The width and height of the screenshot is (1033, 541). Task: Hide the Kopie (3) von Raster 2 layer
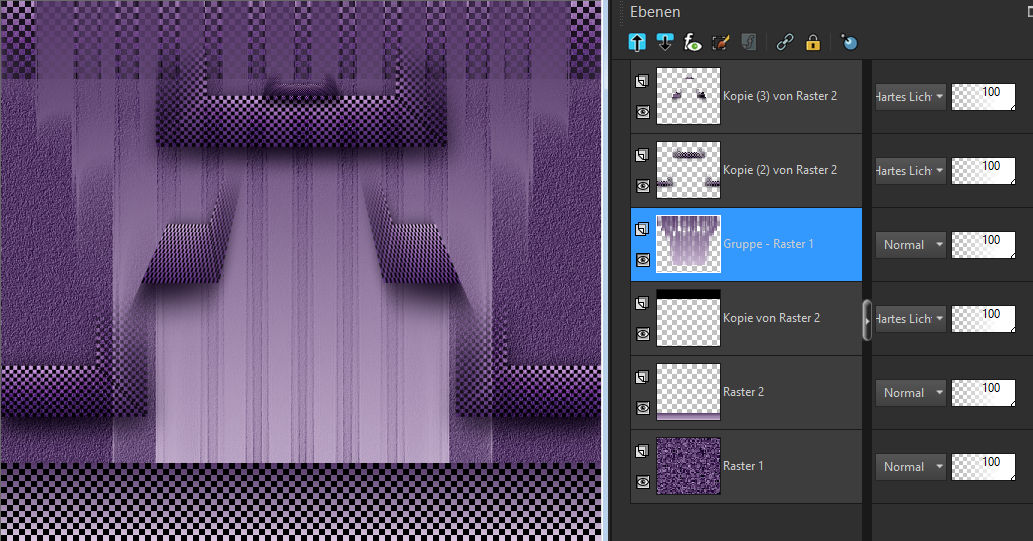click(642, 113)
